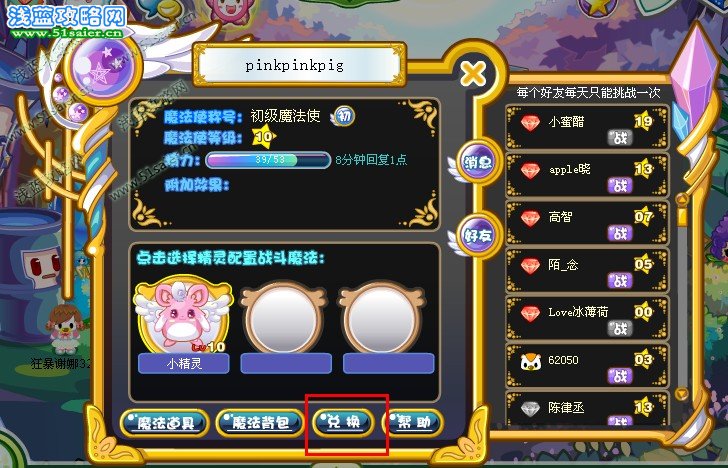Image resolution: width=728 pixels, height=468 pixels.
Task: Click the 兑换 exchange button
Action: 343,422
